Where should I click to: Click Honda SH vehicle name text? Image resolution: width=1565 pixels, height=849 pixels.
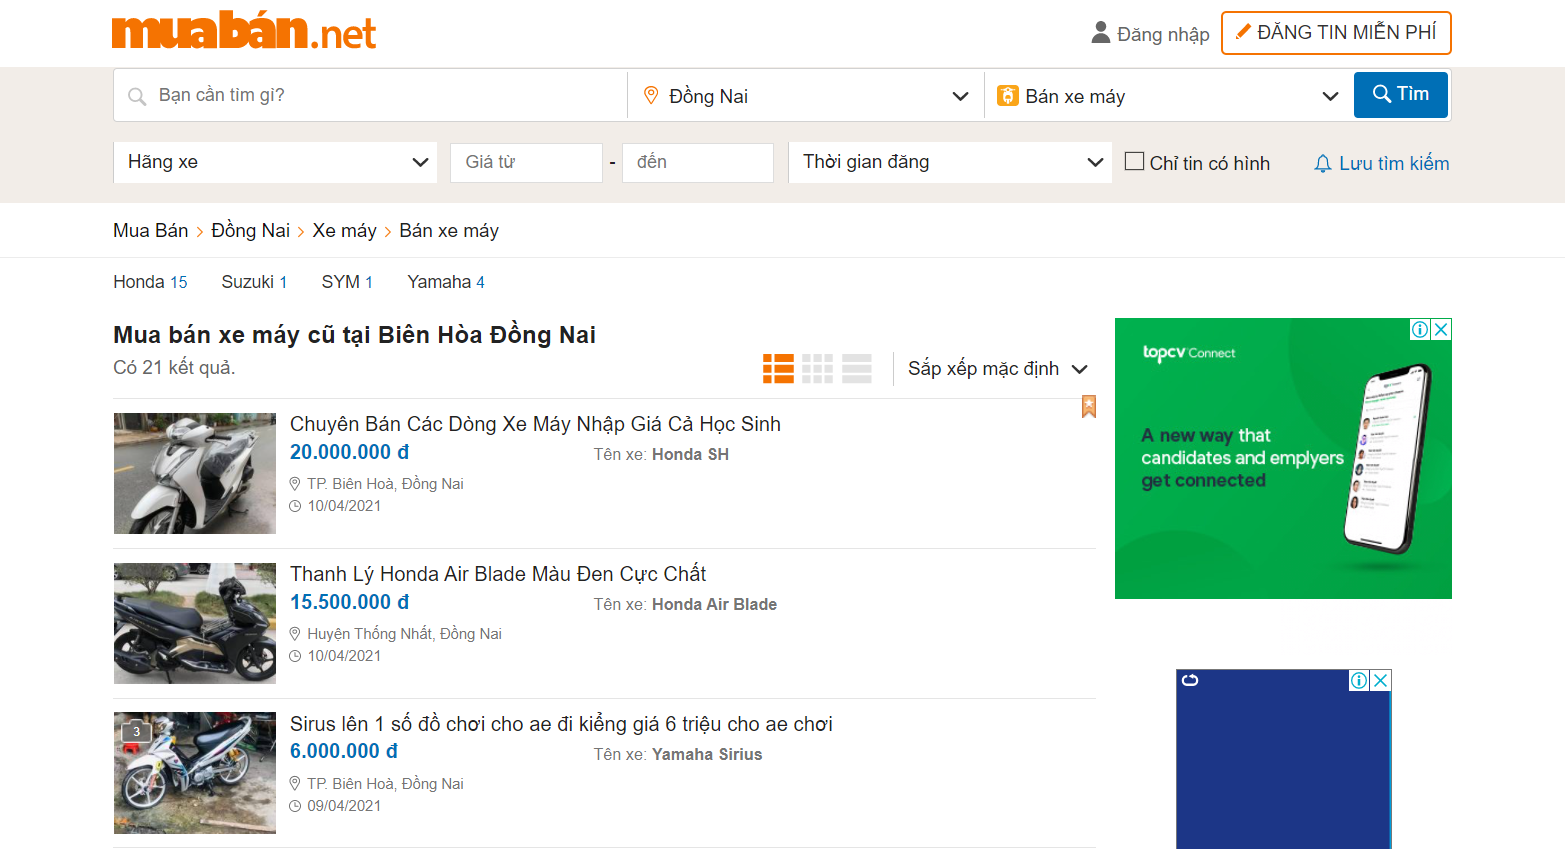(690, 454)
